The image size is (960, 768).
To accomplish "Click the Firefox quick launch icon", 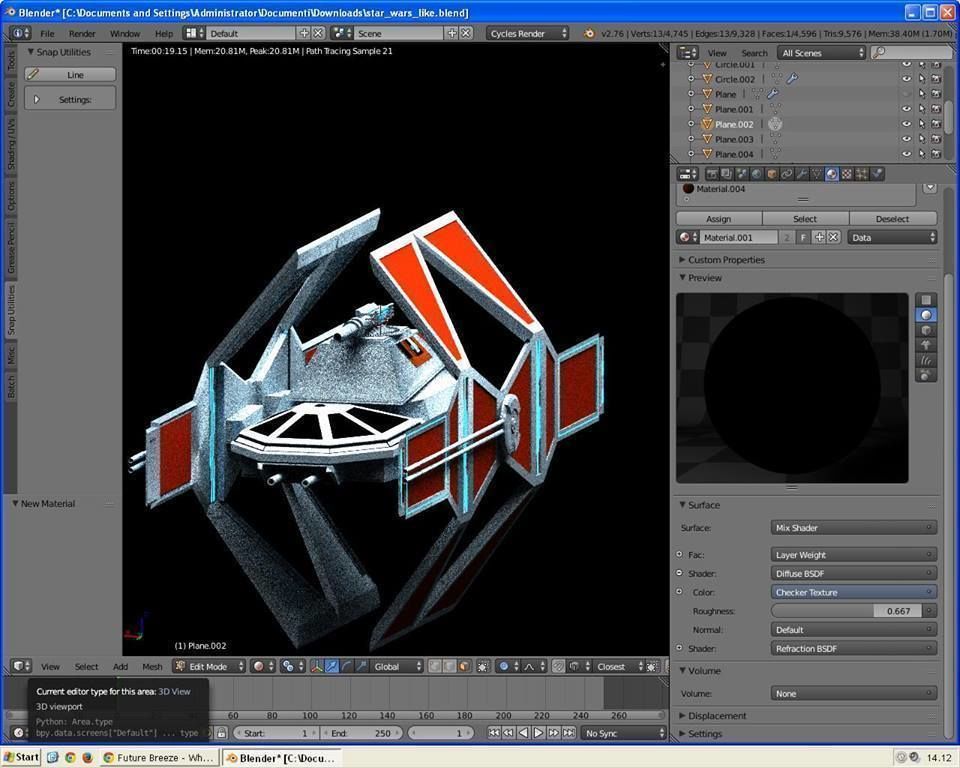I will [87, 758].
